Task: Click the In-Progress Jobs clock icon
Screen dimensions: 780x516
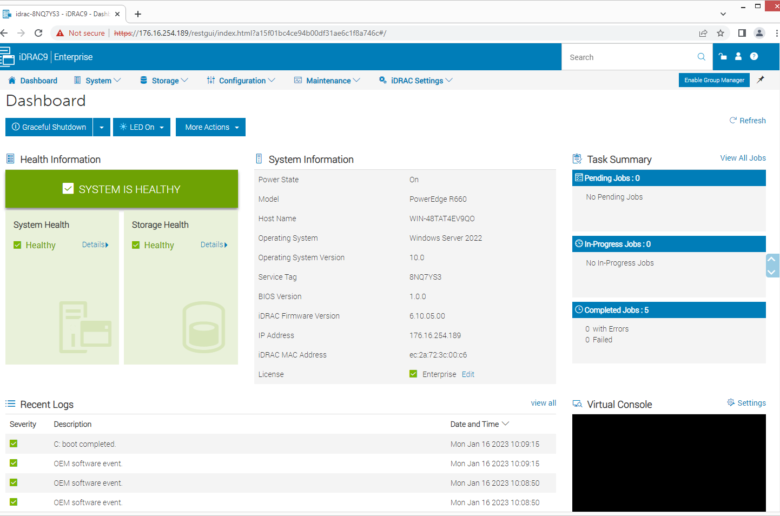Action: tap(579, 243)
